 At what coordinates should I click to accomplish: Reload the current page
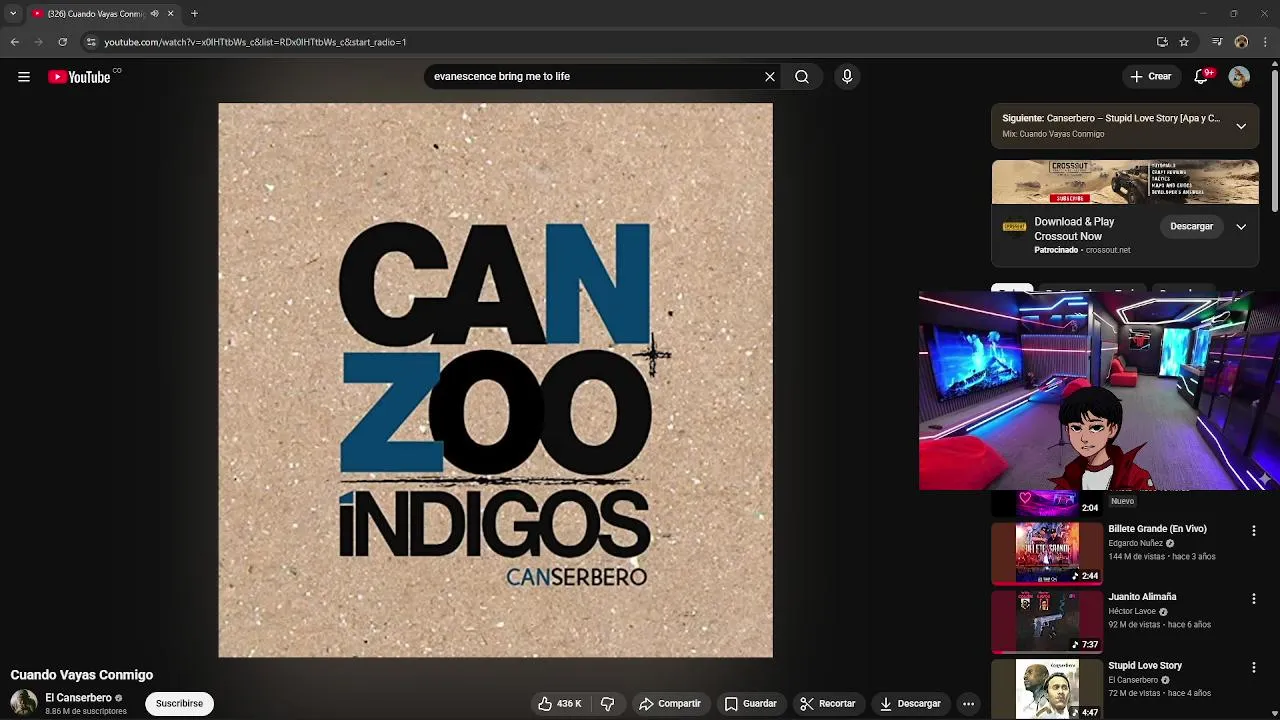(62, 42)
